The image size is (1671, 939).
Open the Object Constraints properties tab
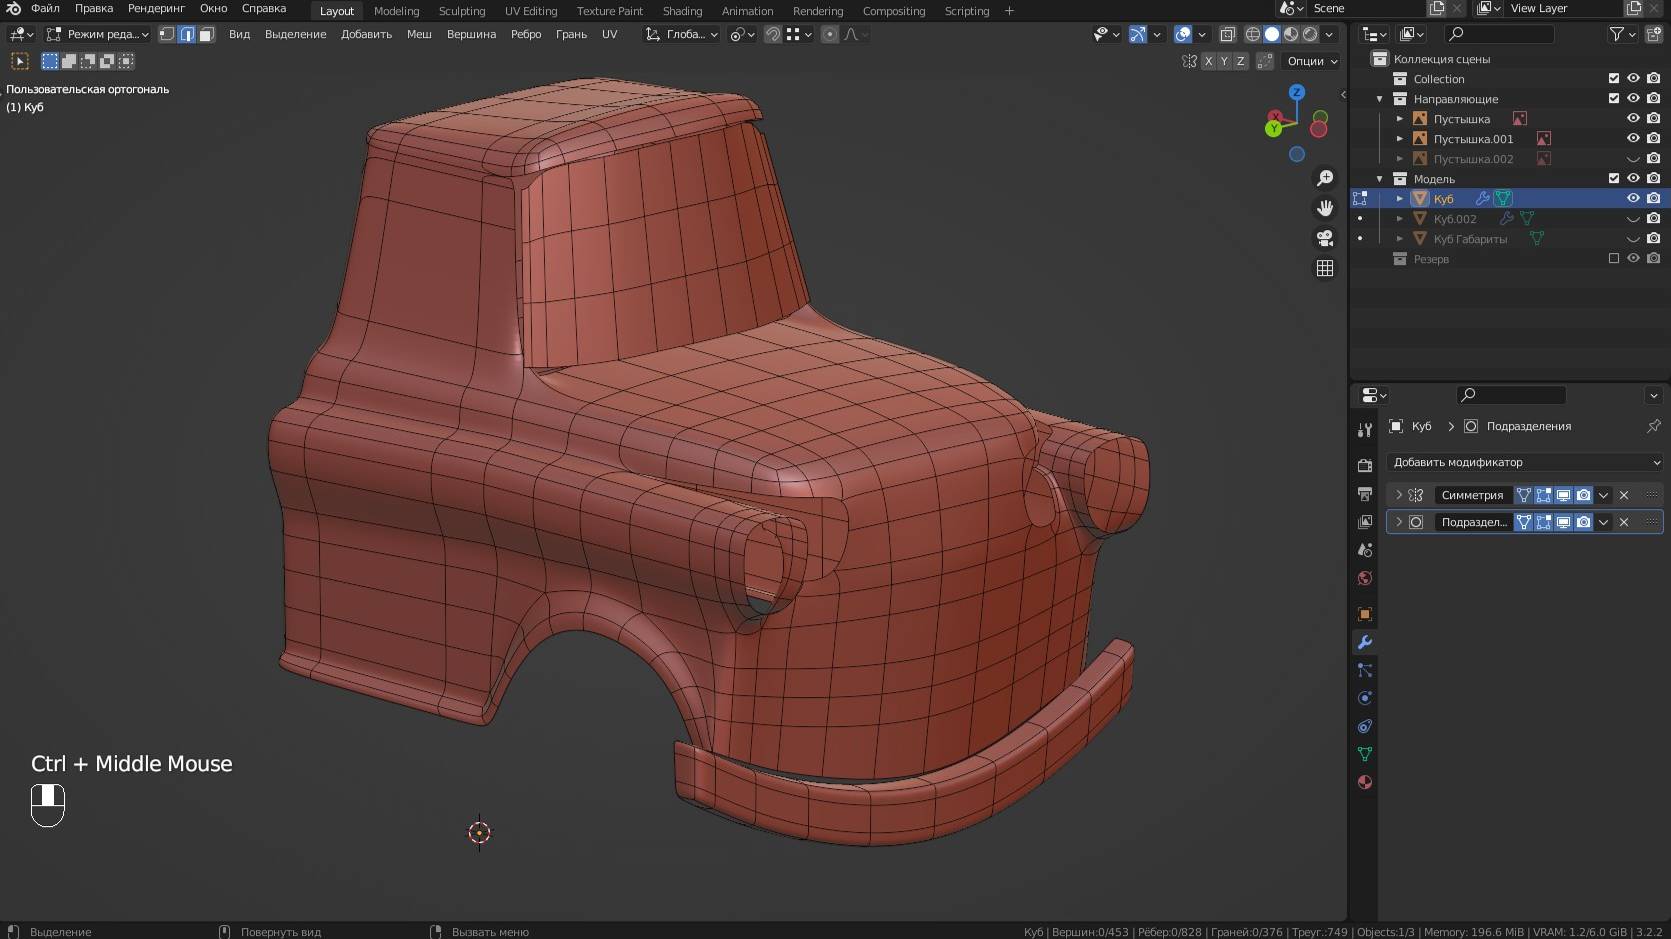point(1365,726)
